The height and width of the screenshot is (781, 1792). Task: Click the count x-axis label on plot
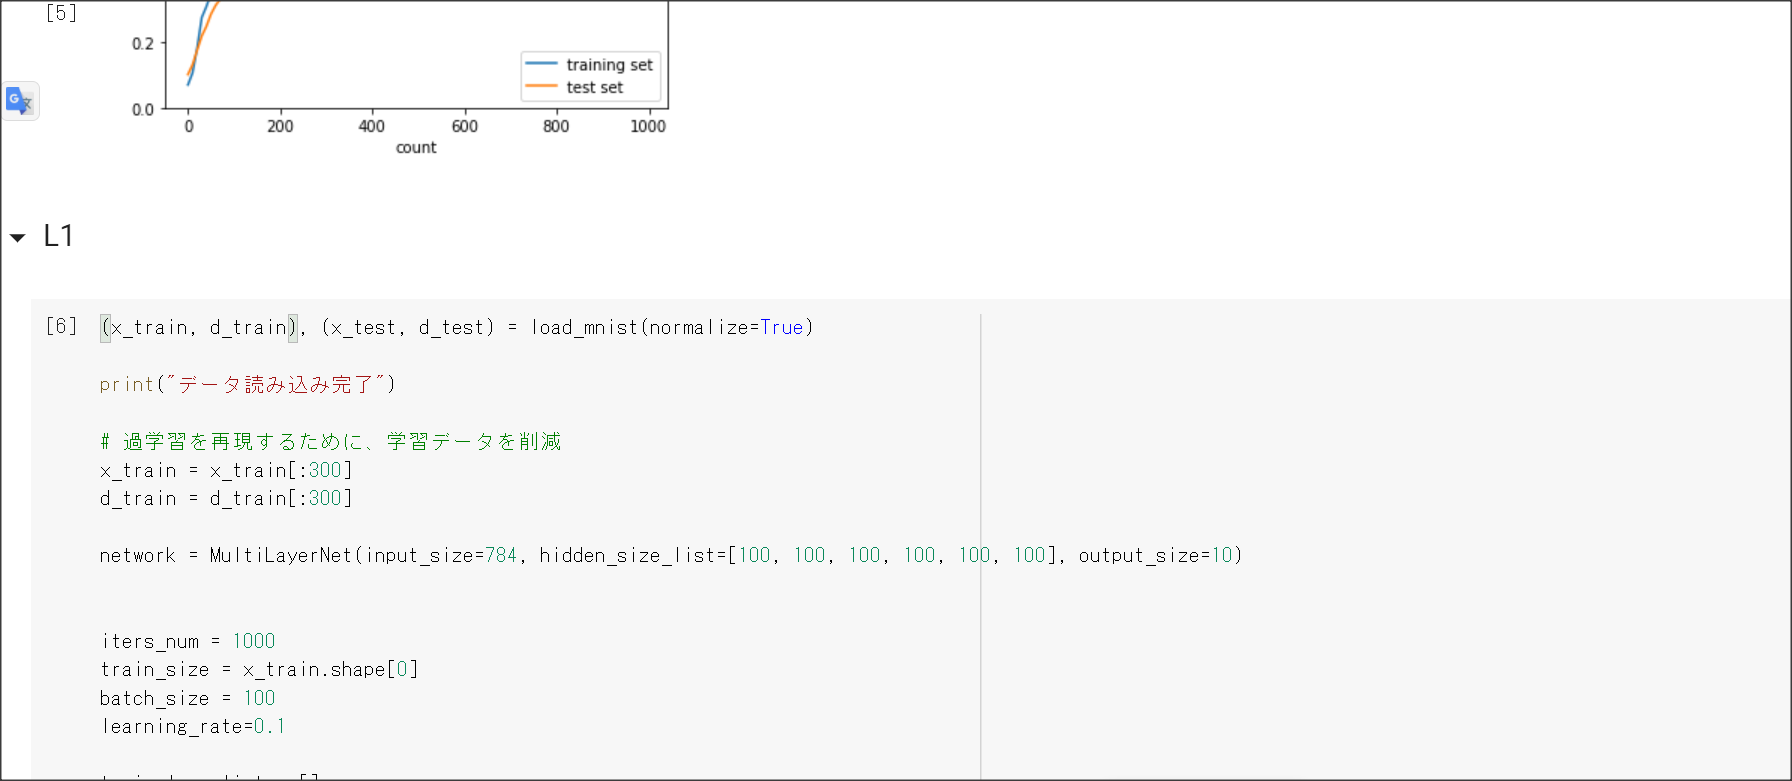pos(416,147)
